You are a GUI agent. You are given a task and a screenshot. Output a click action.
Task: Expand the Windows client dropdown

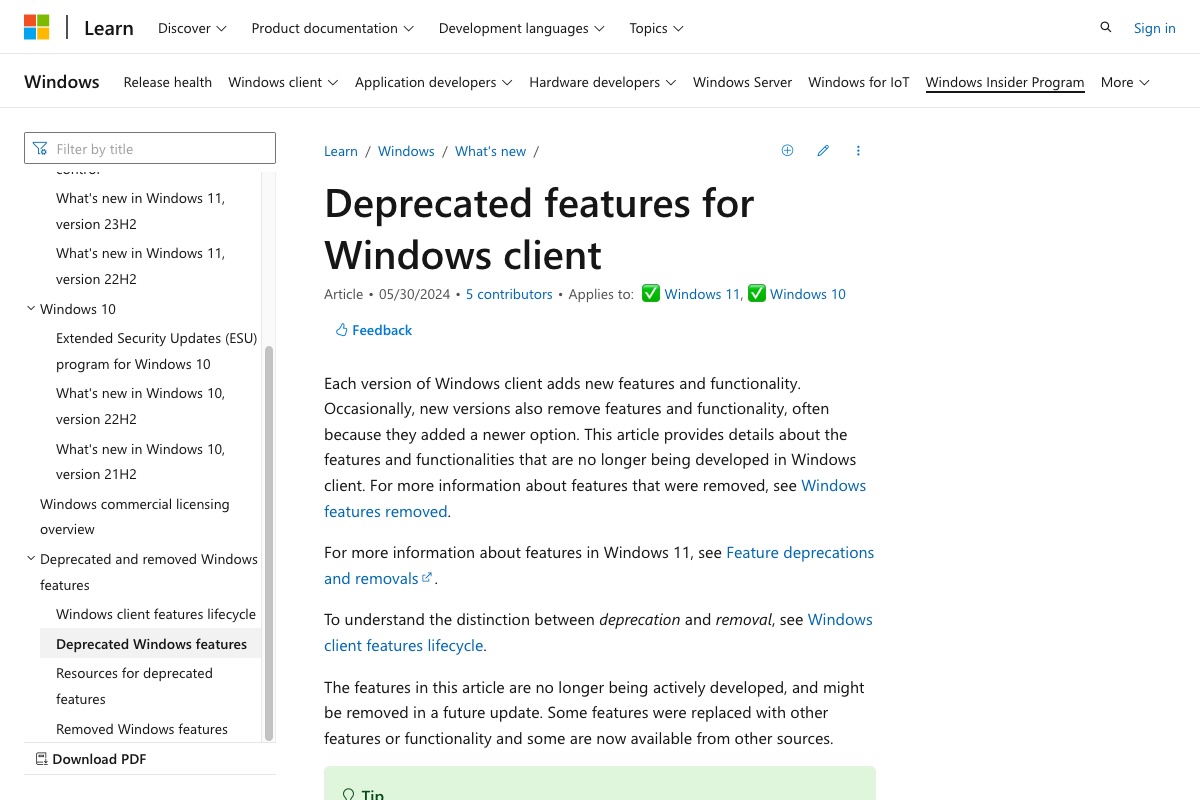pyautogui.click(x=283, y=82)
